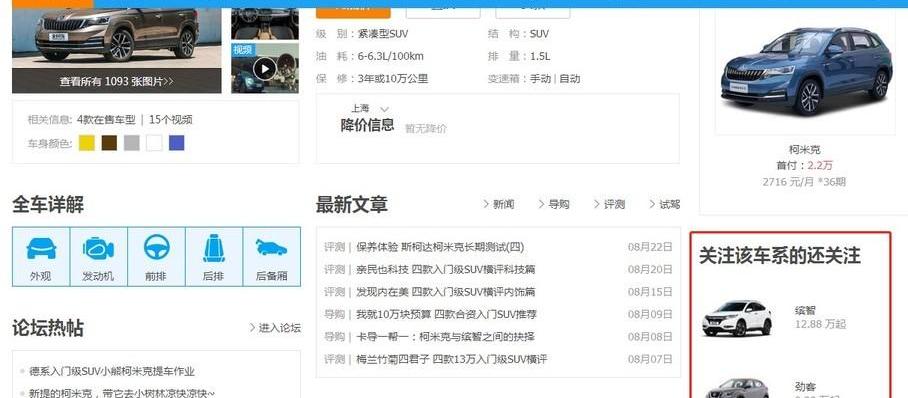View all 1093 photos link
908x398 pixels.
[116, 82]
